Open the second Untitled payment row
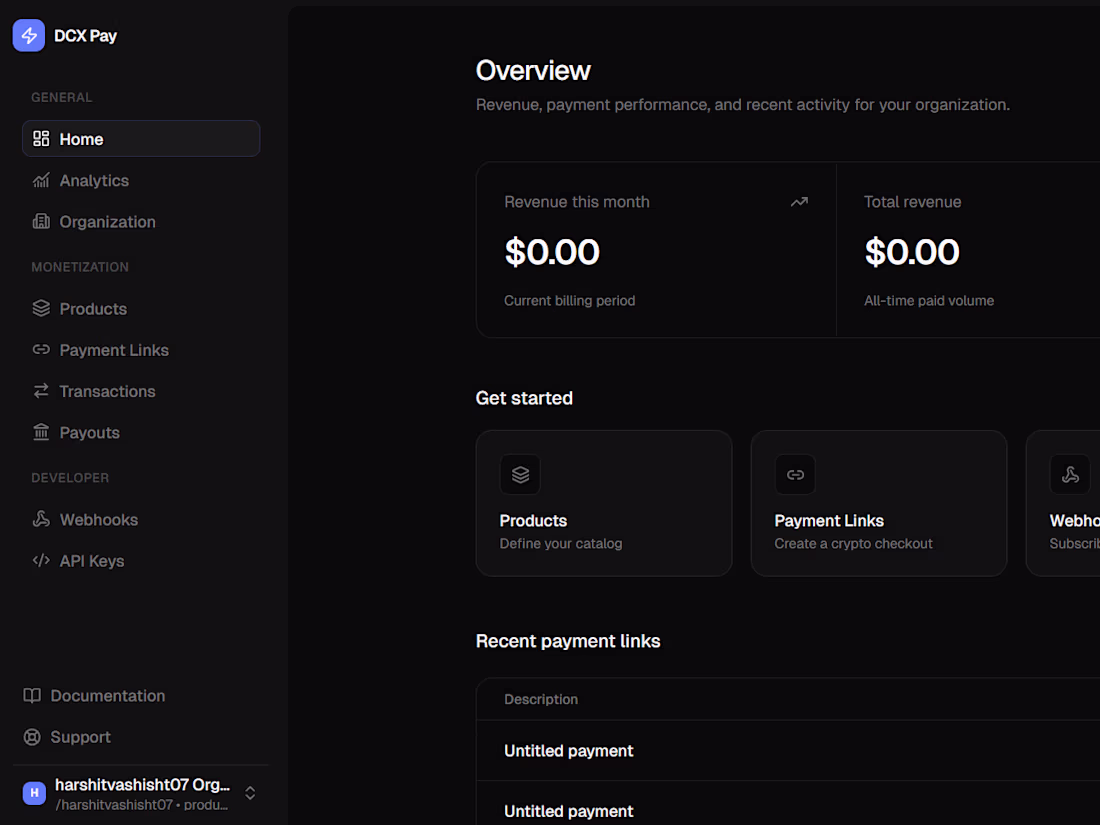Screen dimensions: 1100x825 788,805
